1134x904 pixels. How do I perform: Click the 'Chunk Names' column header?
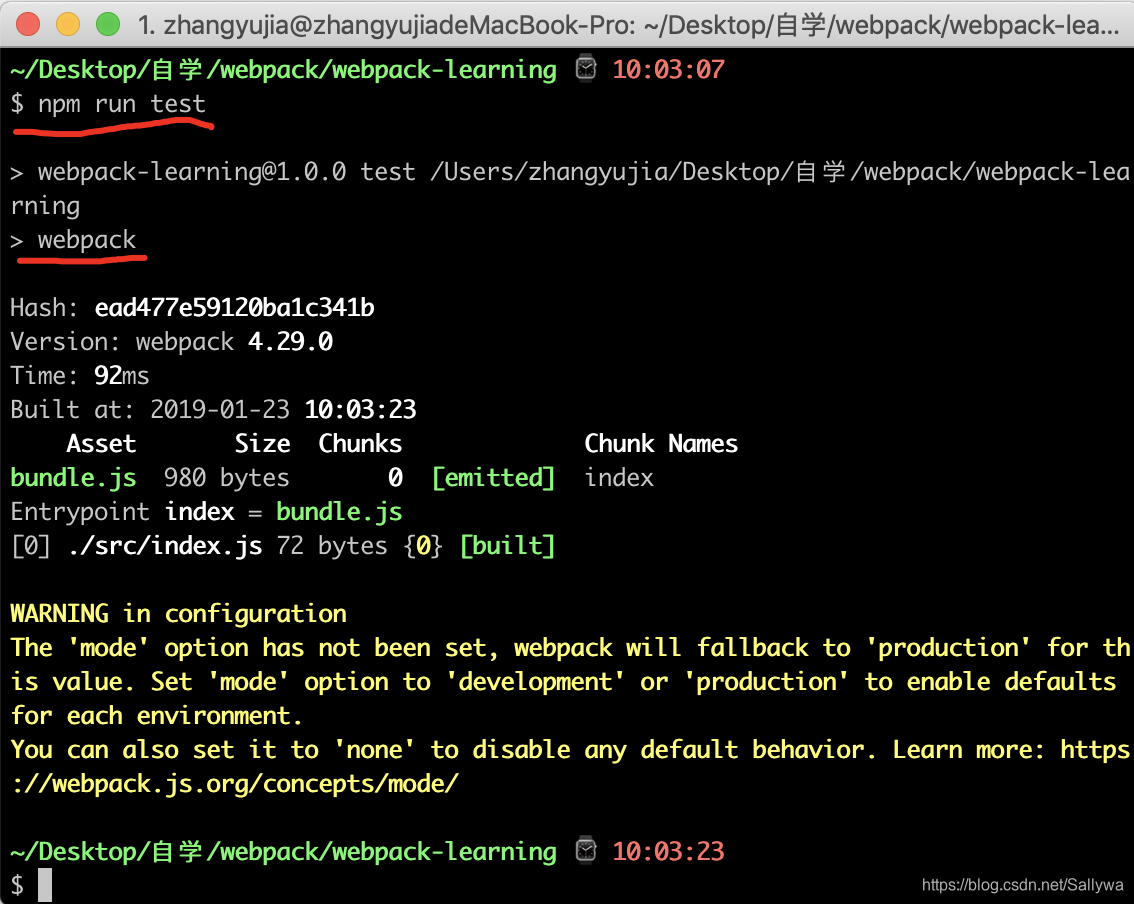(661, 443)
